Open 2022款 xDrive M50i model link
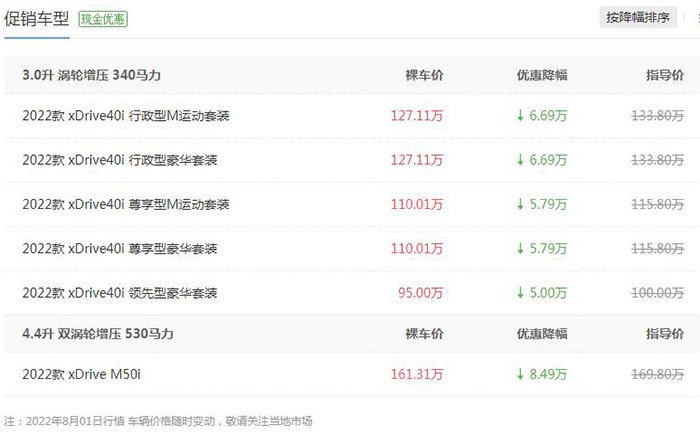 82,374
